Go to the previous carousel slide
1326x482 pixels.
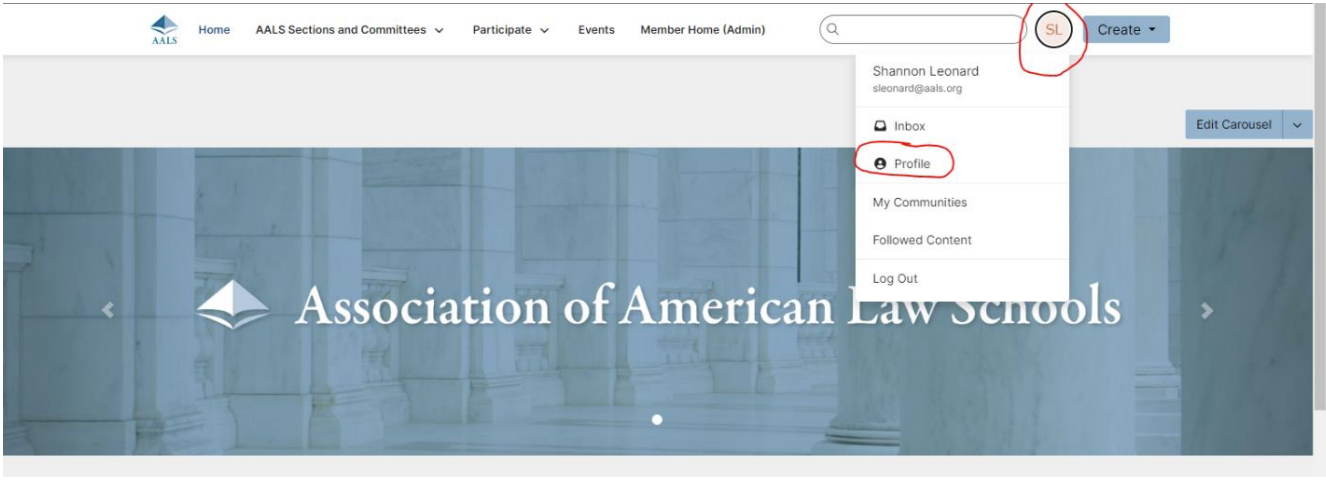(x=108, y=310)
